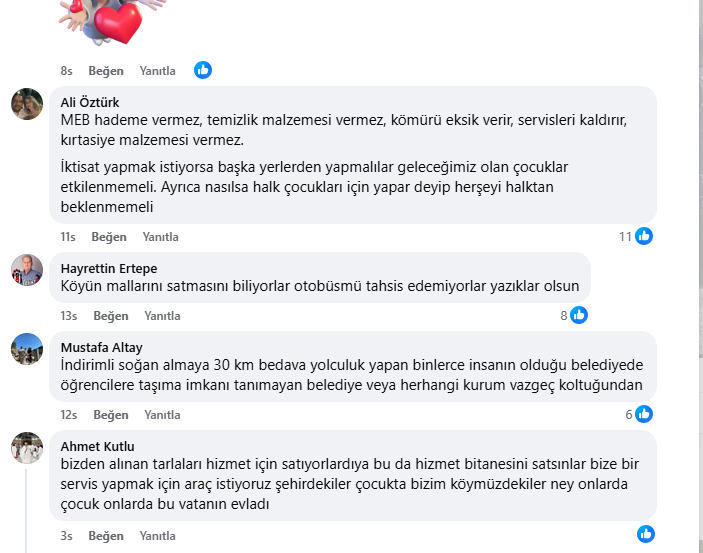Like Hayrettin Ertepe's comment with Beğen
The width and height of the screenshot is (703, 553).
point(111,316)
